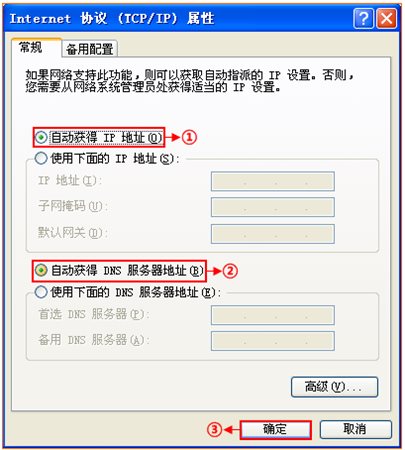Select 使用下面的 DNS 服务器地址 radio option
This screenshot has height=450, width=405.
41,292
